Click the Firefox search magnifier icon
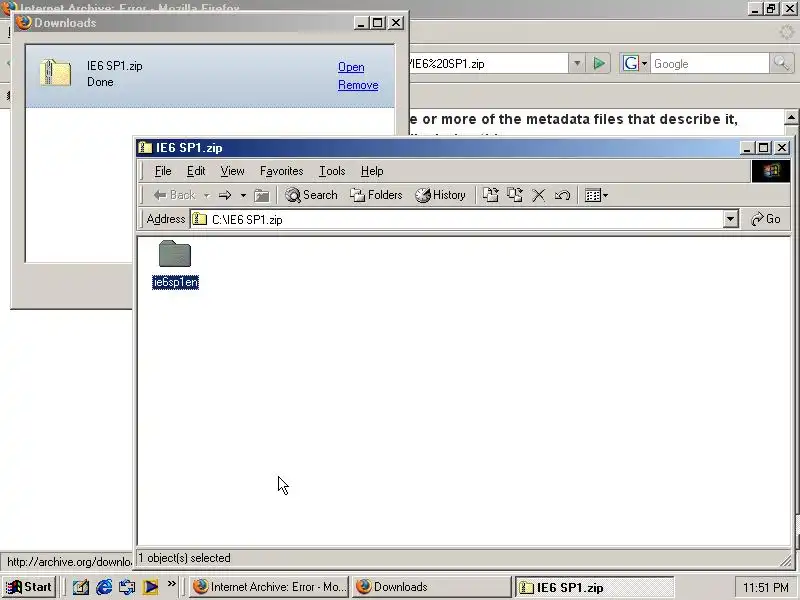800x600 pixels. 781,64
